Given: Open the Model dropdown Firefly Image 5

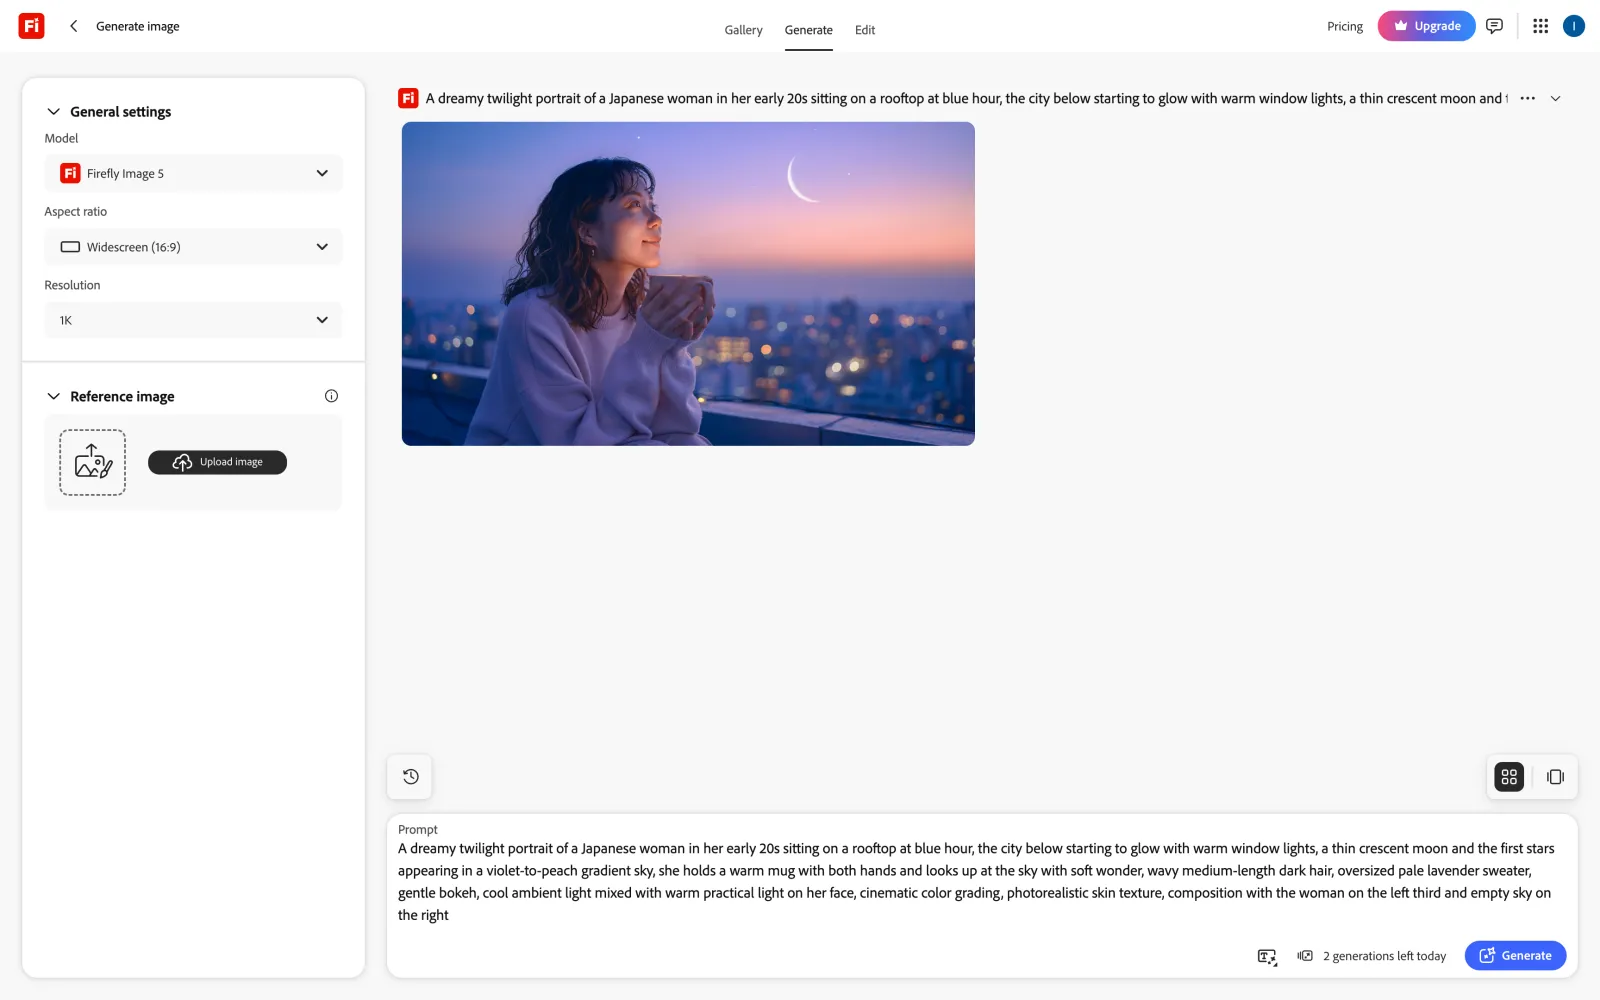Looking at the screenshot, I should click(x=193, y=173).
